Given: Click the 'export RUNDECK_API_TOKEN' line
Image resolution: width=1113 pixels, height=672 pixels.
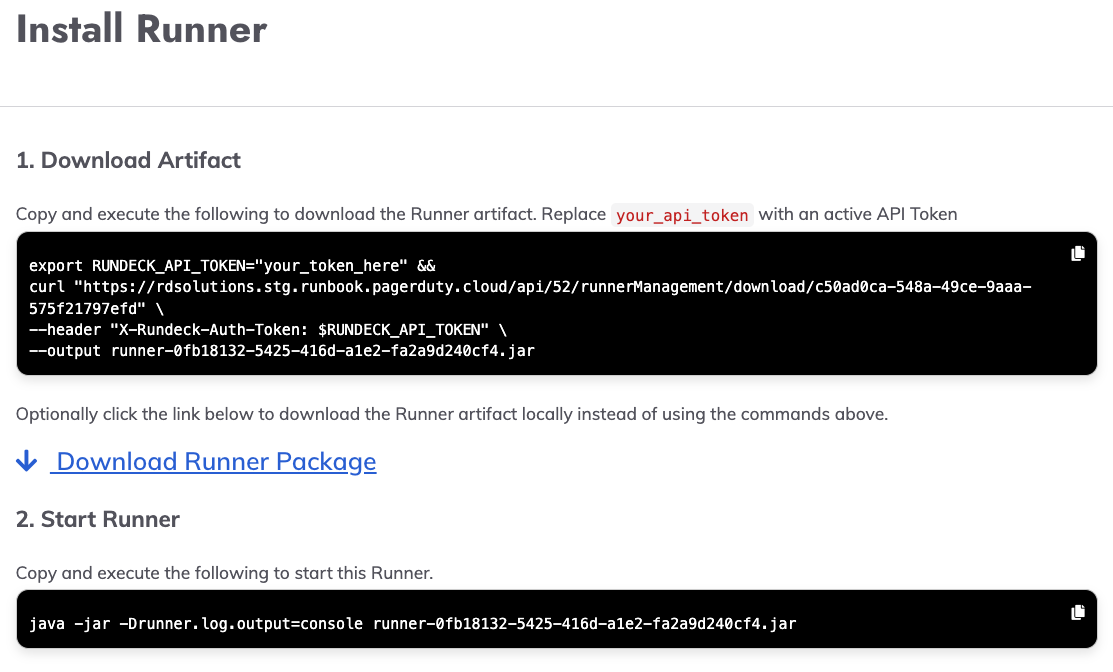Looking at the screenshot, I should click(x=232, y=266).
